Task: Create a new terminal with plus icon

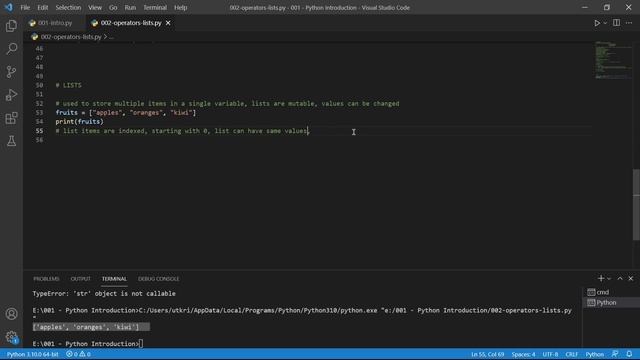Action: pyautogui.click(x=600, y=278)
